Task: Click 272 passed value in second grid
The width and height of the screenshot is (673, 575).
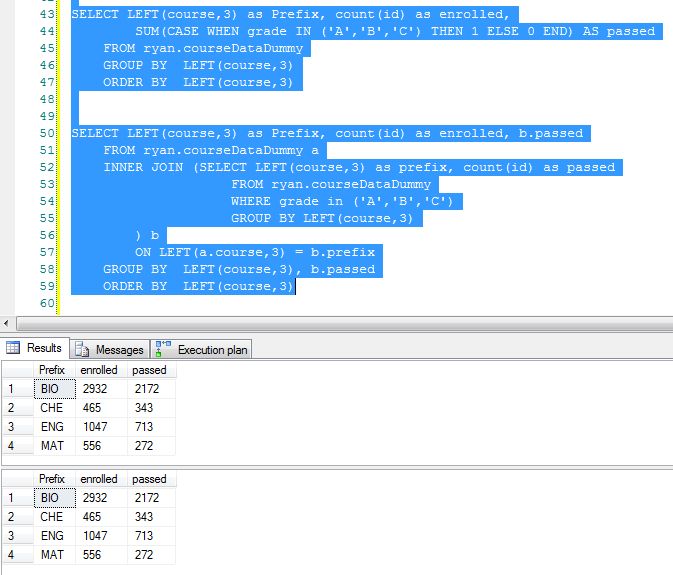Action: pyautogui.click(x=151, y=555)
